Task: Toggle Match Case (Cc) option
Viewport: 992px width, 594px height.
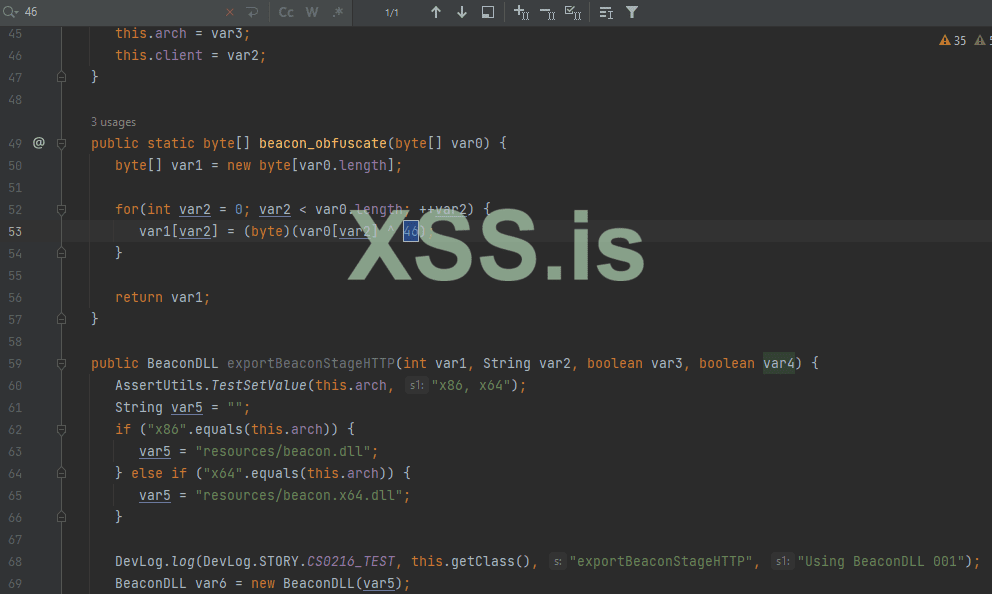Action: click(286, 12)
